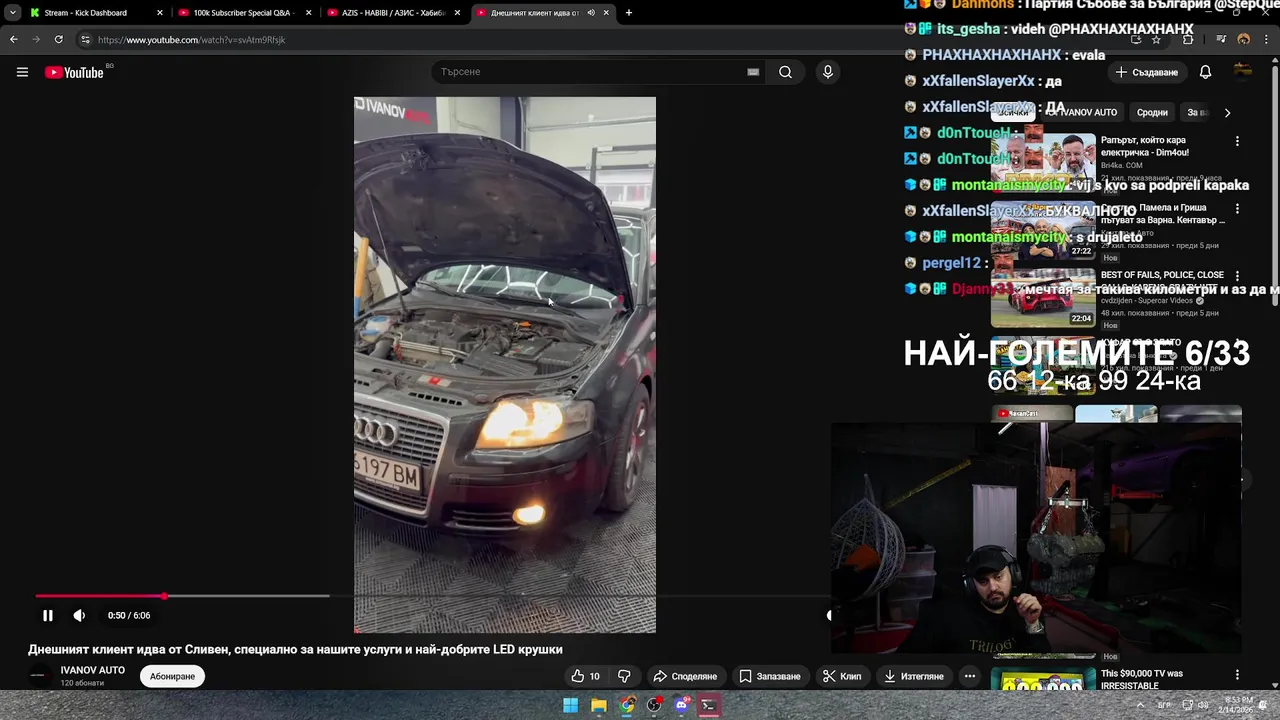Bookmark the page with the star icon
This screenshot has height=720, width=1280.
click(x=1156, y=40)
